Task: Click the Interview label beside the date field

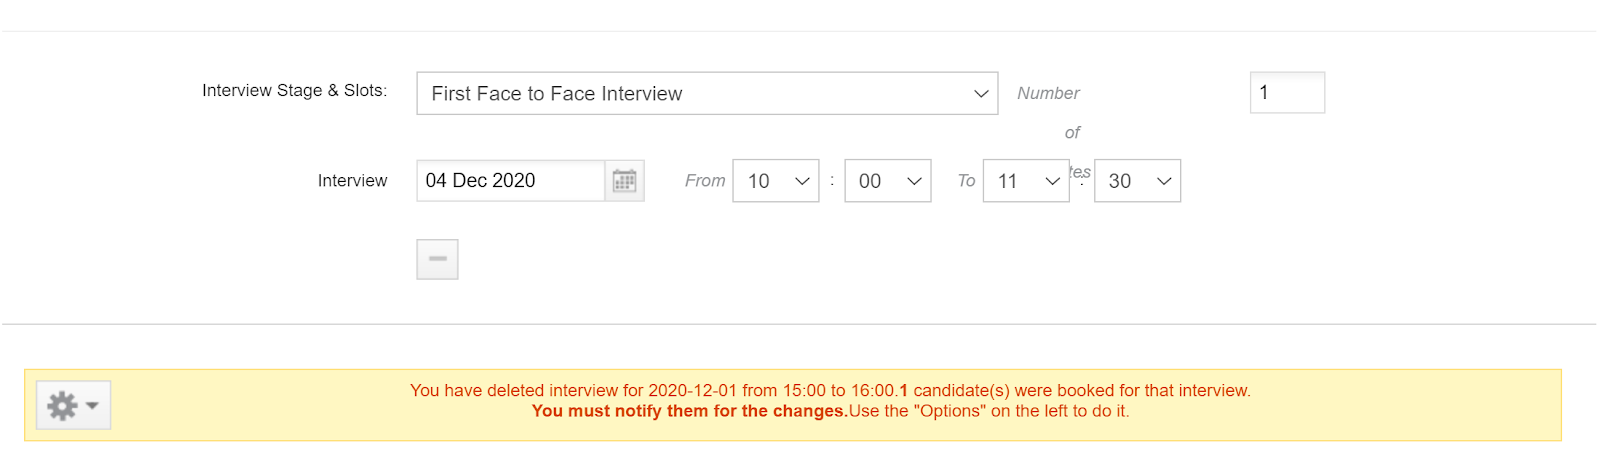Action: pyautogui.click(x=352, y=181)
